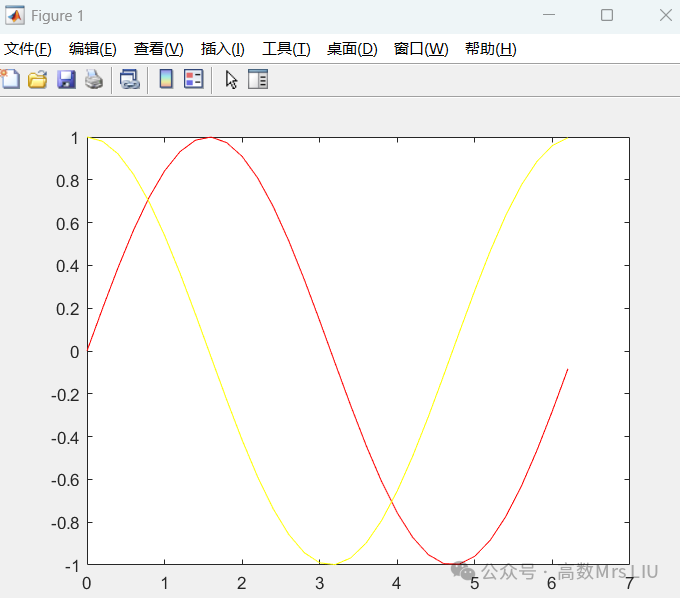
Task: Click the y-axis tick label -0.2
Action: click(65, 395)
